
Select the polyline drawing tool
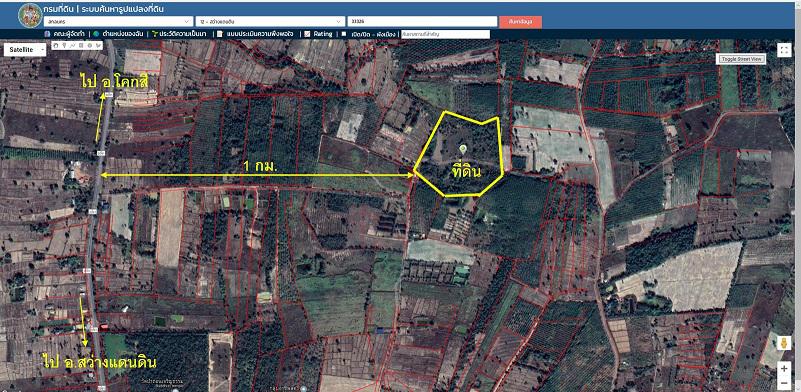click(72, 45)
